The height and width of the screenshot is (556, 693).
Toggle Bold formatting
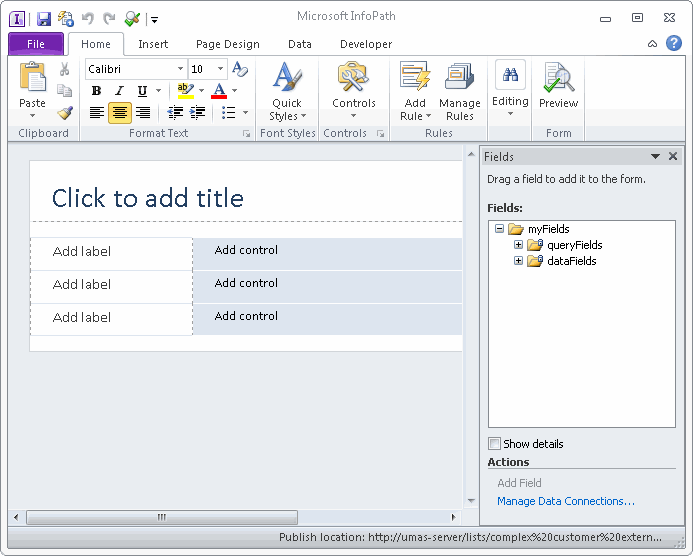coord(96,91)
